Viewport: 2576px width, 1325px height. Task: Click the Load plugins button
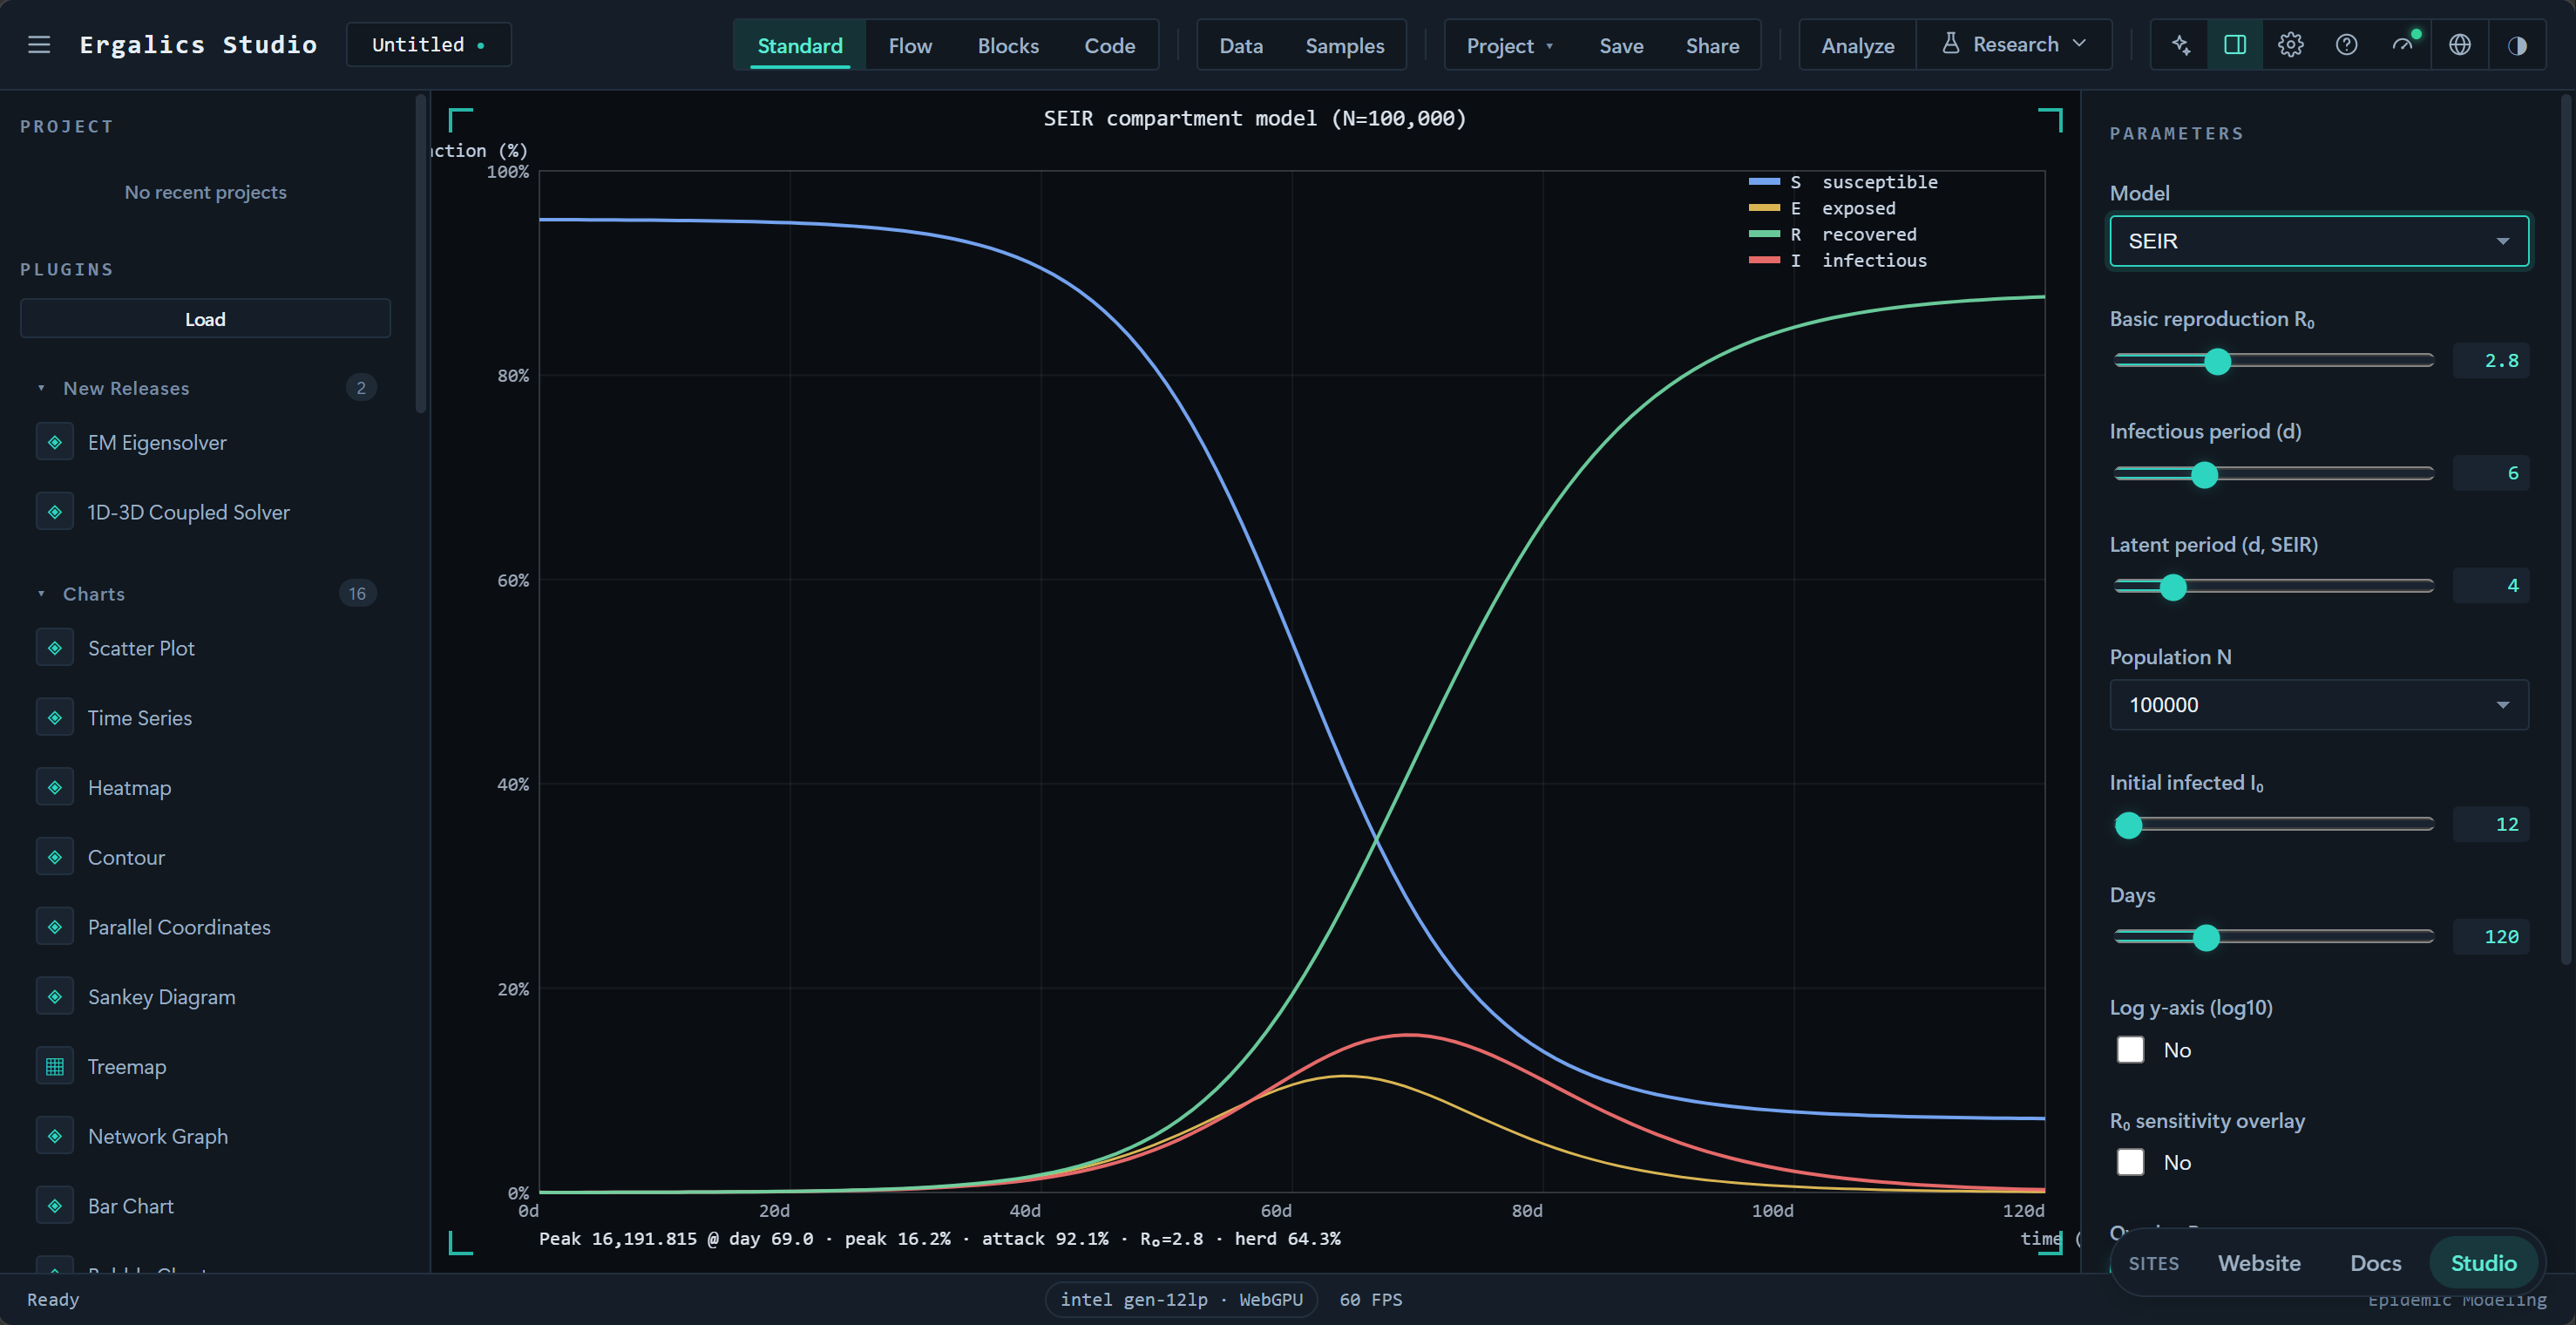tap(205, 319)
